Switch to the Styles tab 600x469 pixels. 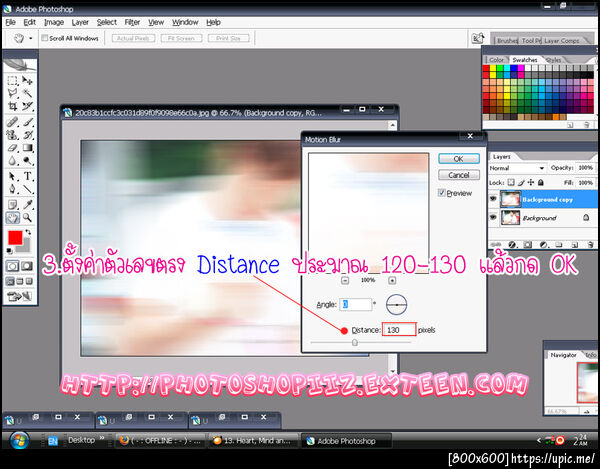[553, 60]
